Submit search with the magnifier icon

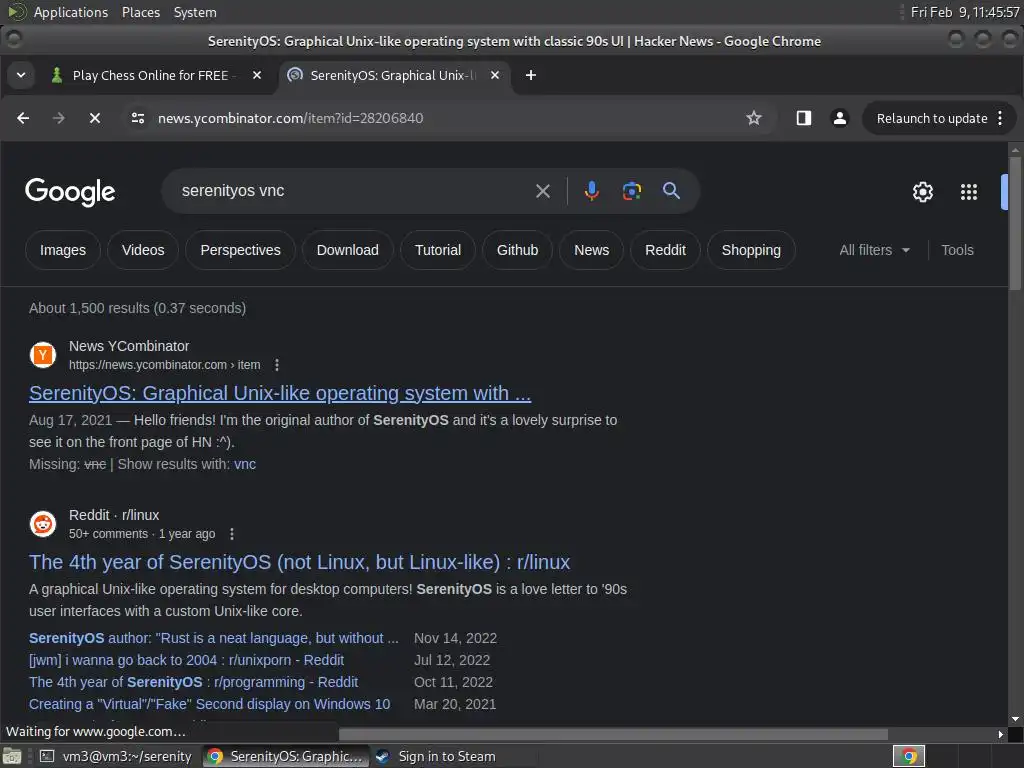point(671,191)
